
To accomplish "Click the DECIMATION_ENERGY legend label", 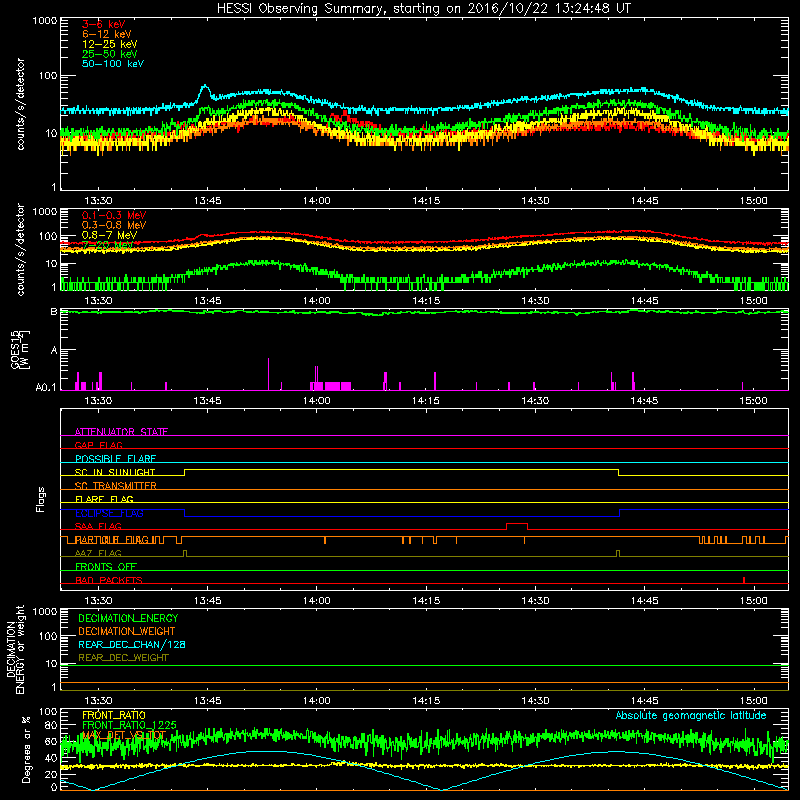I will tap(128, 618).
